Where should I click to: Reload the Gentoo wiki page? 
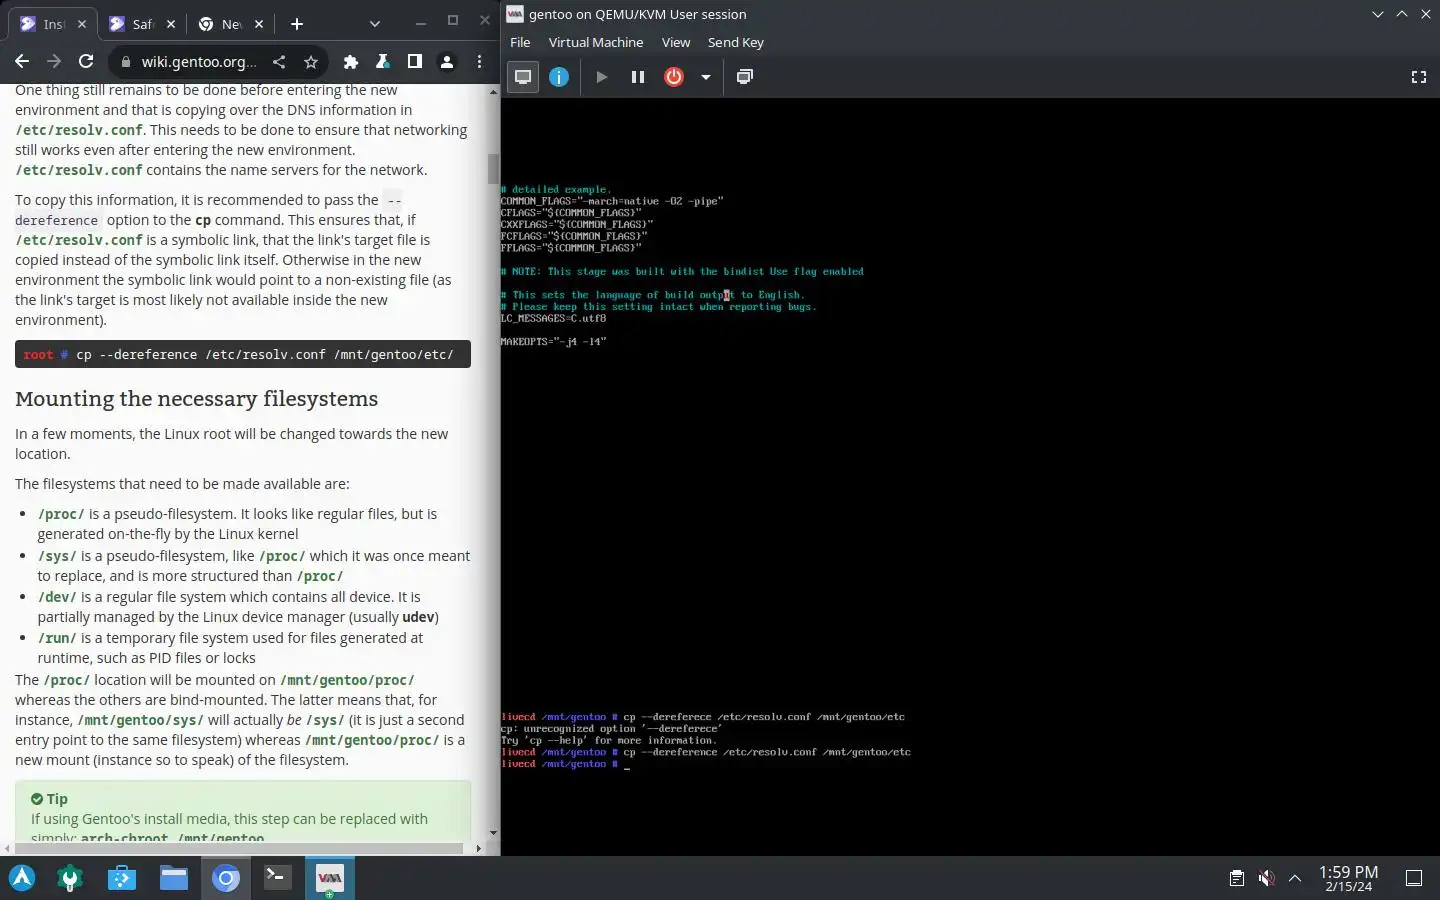click(x=86, y=62)
